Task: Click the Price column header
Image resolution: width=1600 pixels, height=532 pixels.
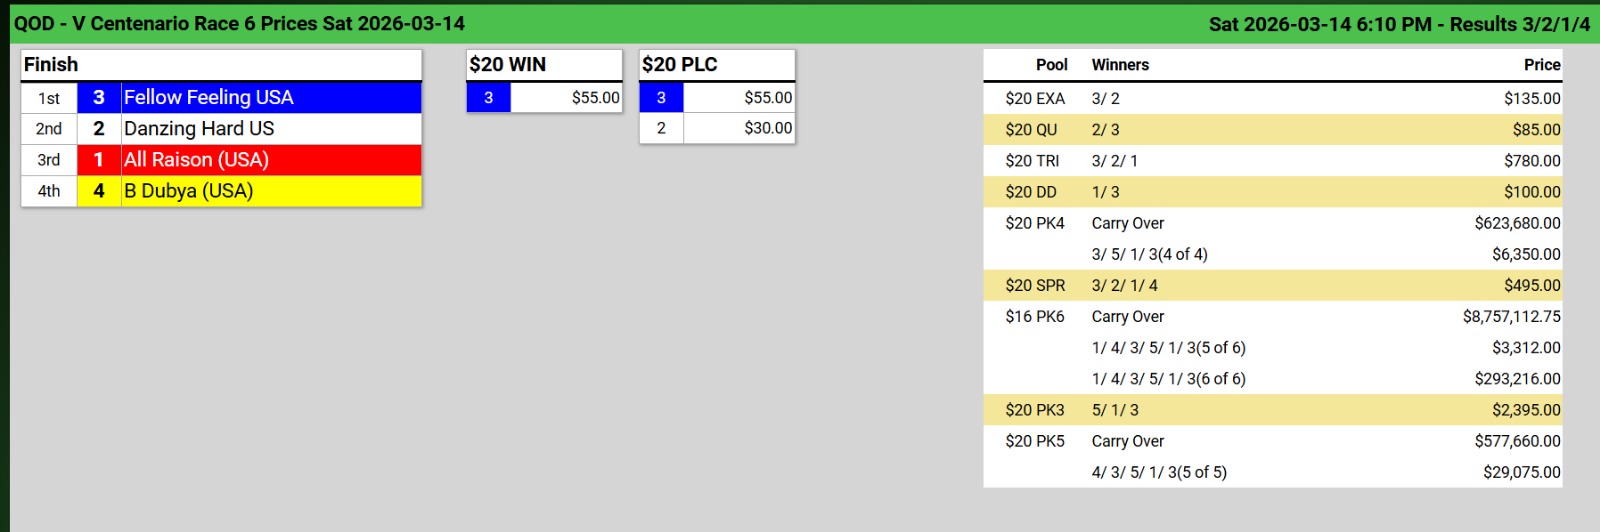Action: coord(1542,65)
